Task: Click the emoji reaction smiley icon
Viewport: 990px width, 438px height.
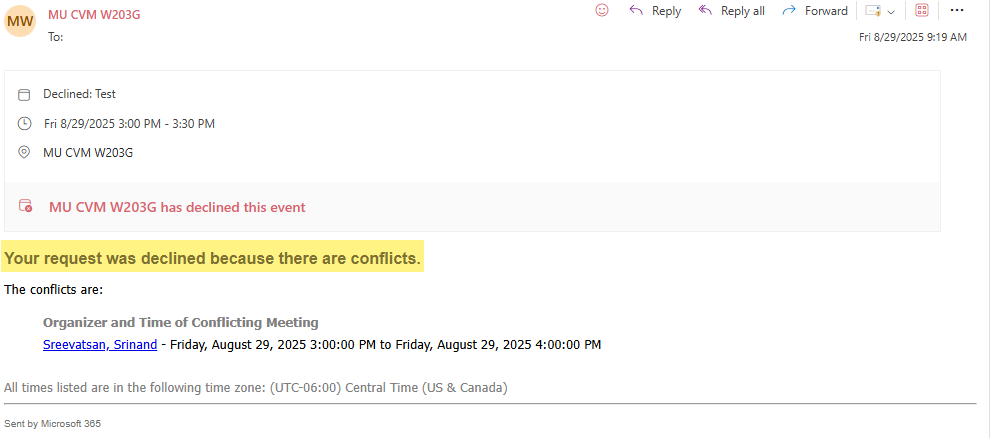Action: click(x=602, y=10)
